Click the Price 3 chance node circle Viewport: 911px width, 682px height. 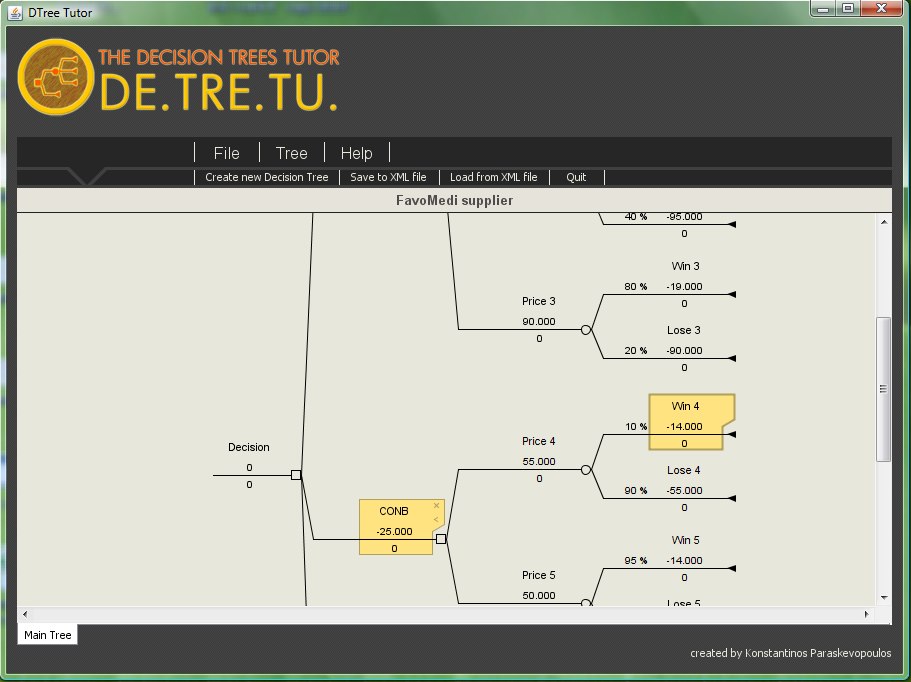coord(586,329)
